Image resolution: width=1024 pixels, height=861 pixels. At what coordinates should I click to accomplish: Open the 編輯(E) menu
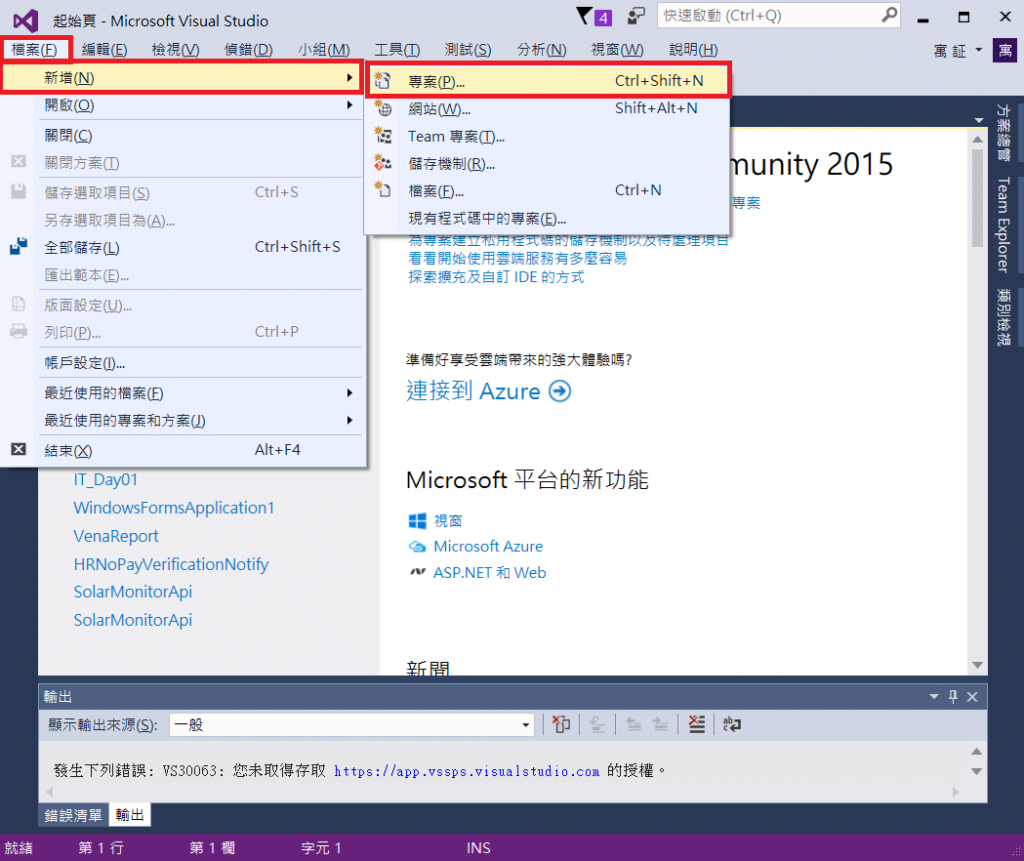104,50
